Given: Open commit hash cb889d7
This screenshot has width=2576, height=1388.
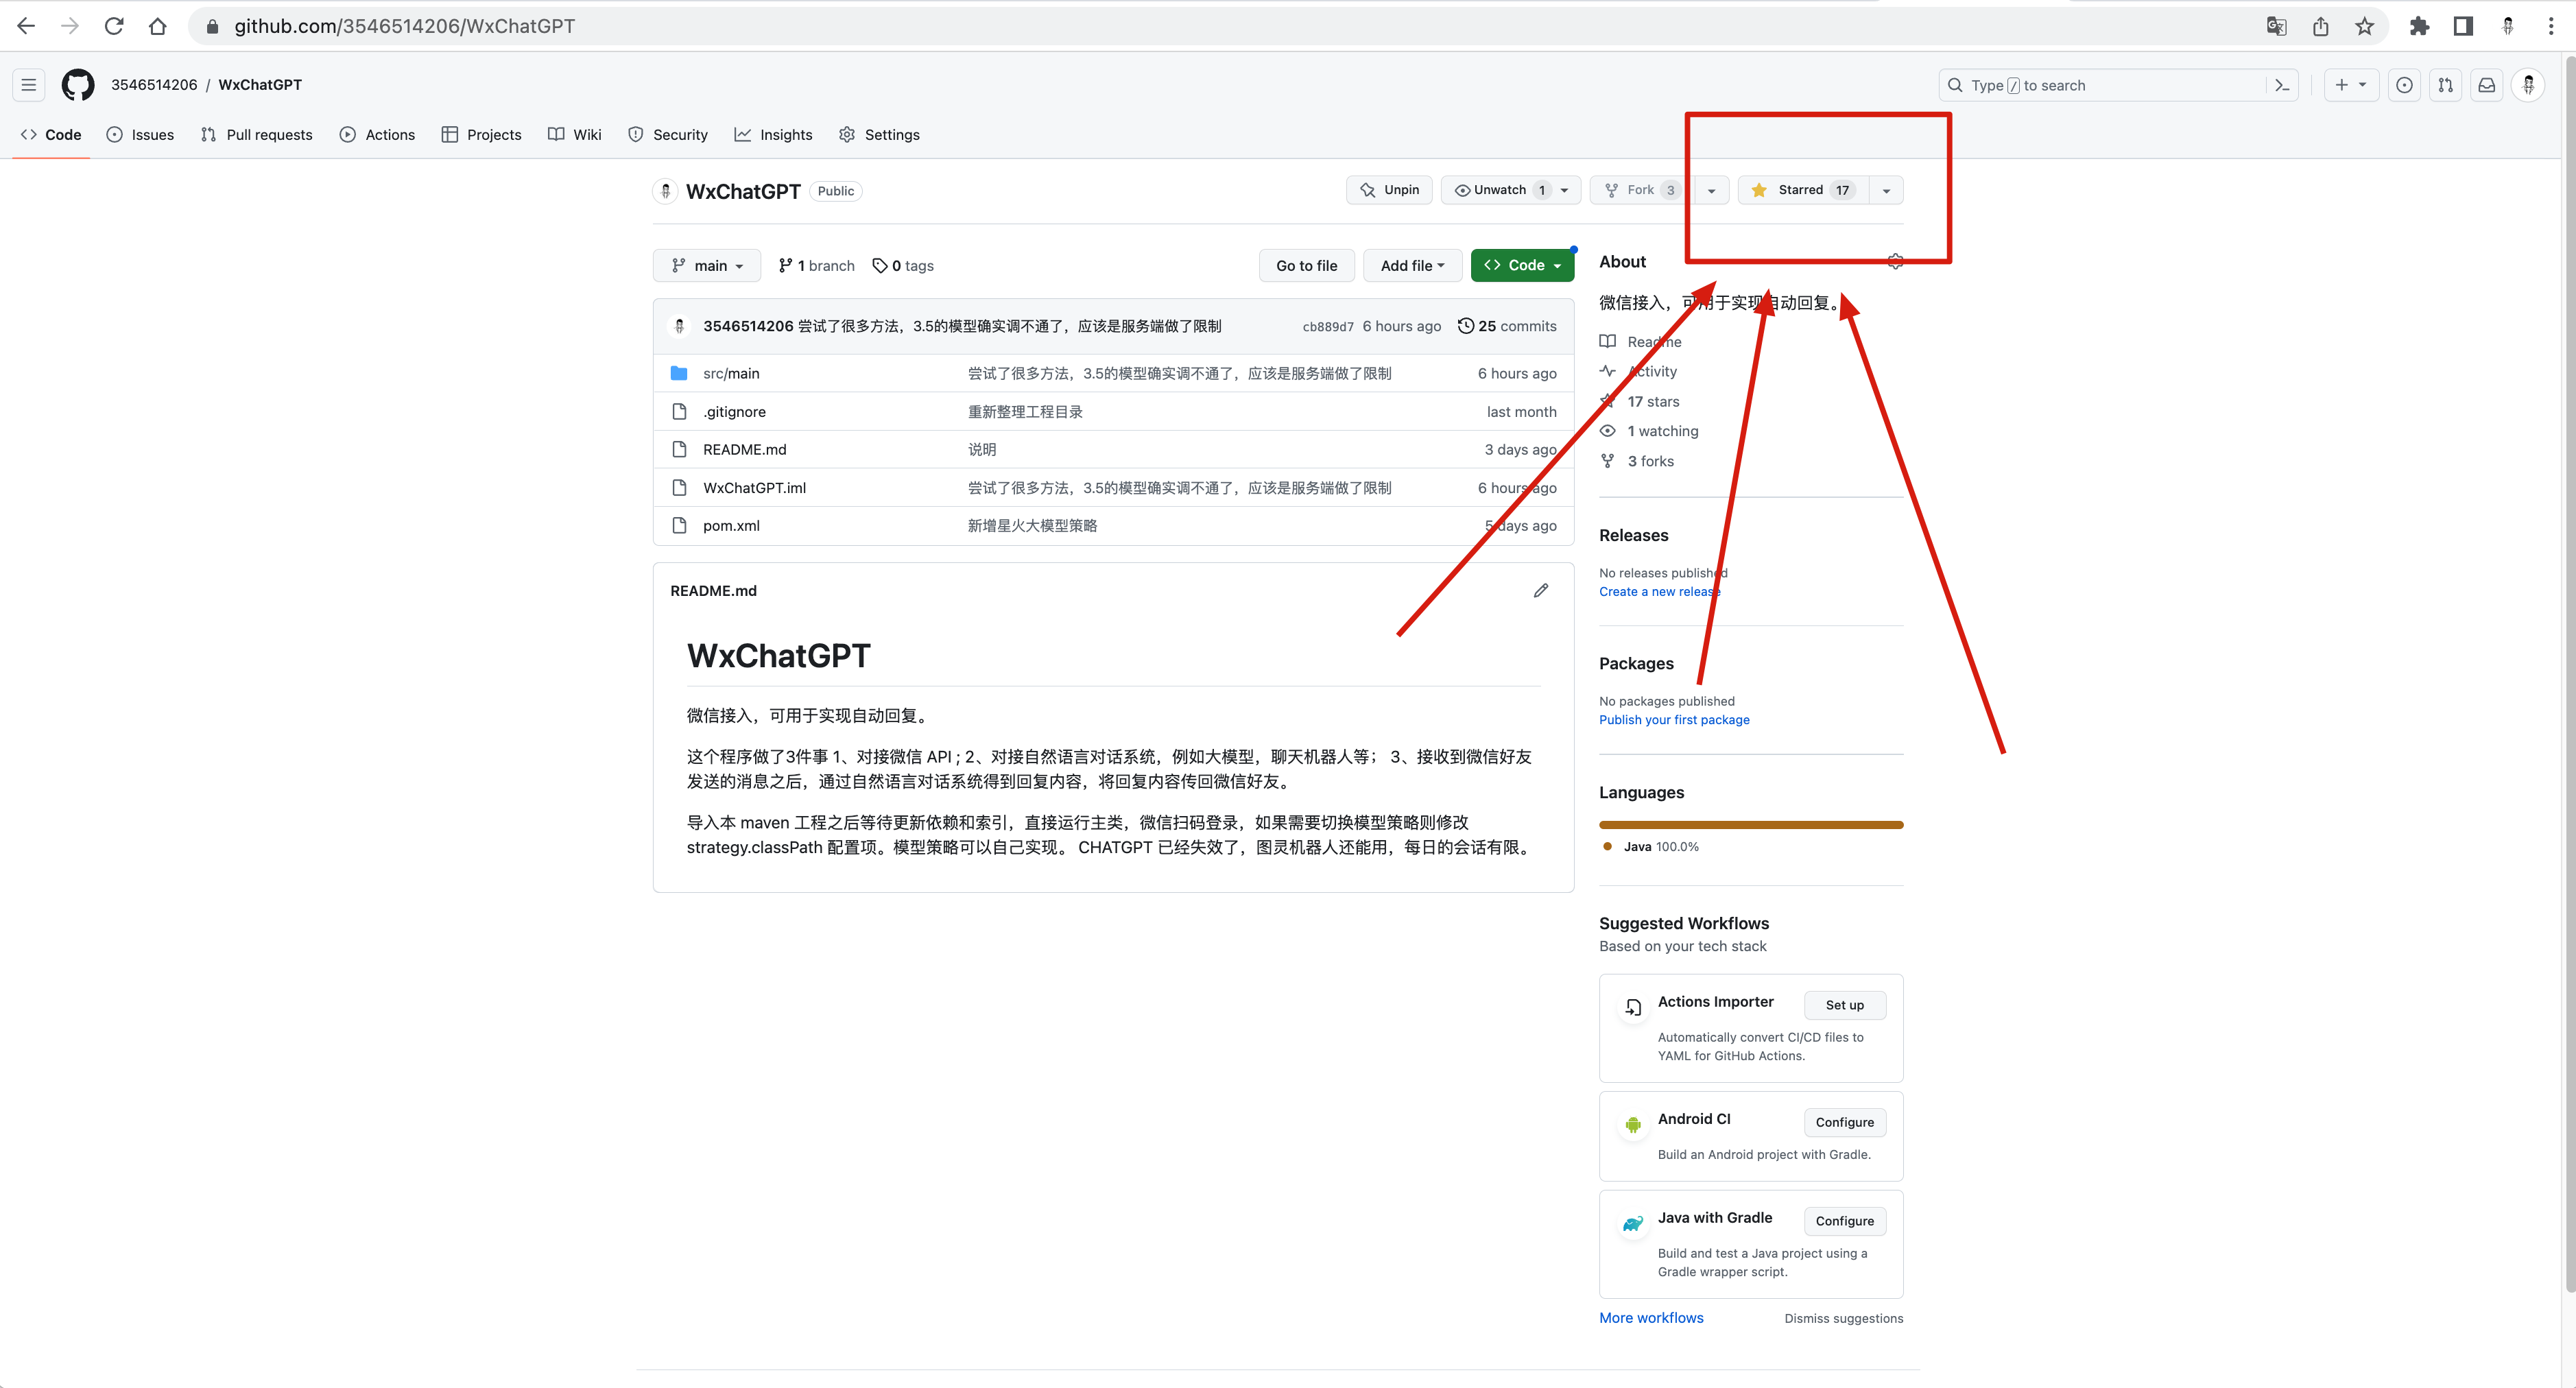Looking at the screenshot, I should pyautogui.click(x=1328, y=327).
